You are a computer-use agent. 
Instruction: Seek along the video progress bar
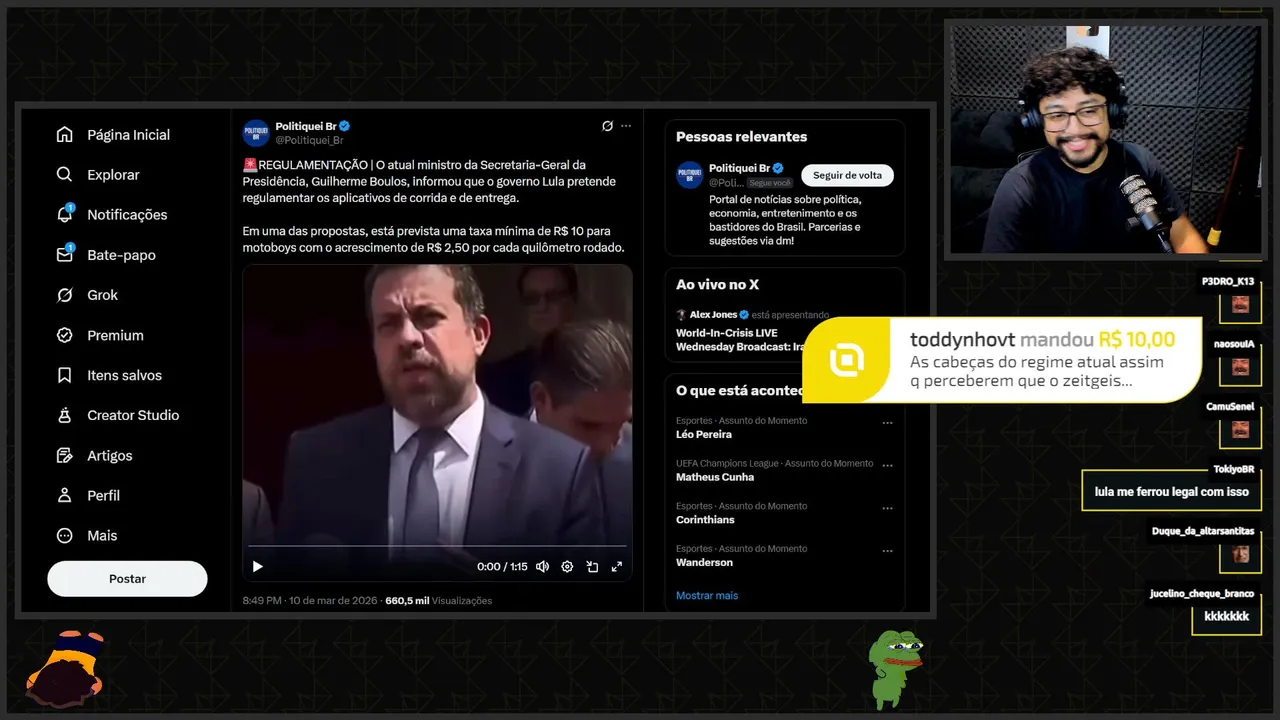(437, 546)
